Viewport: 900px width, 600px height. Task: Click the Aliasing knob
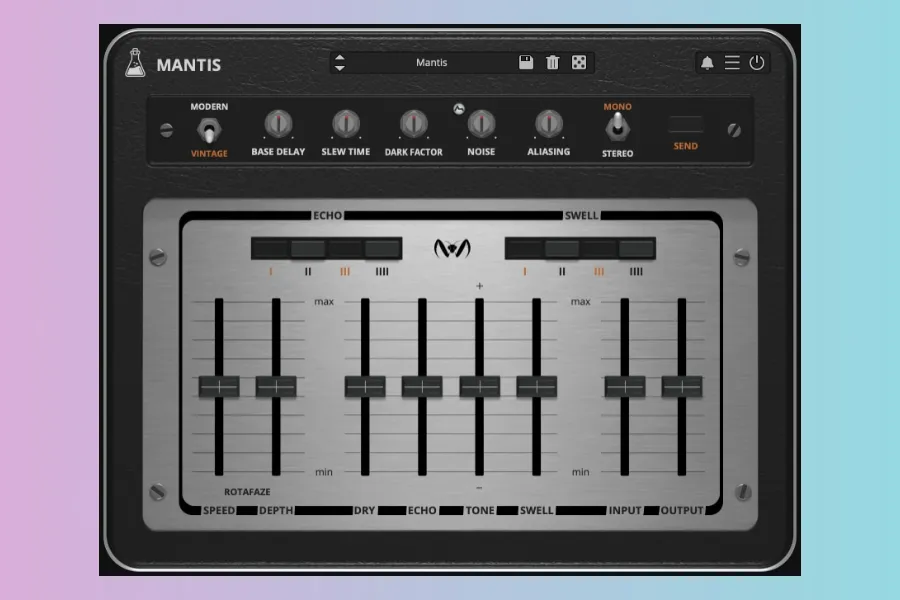point(548,124)
